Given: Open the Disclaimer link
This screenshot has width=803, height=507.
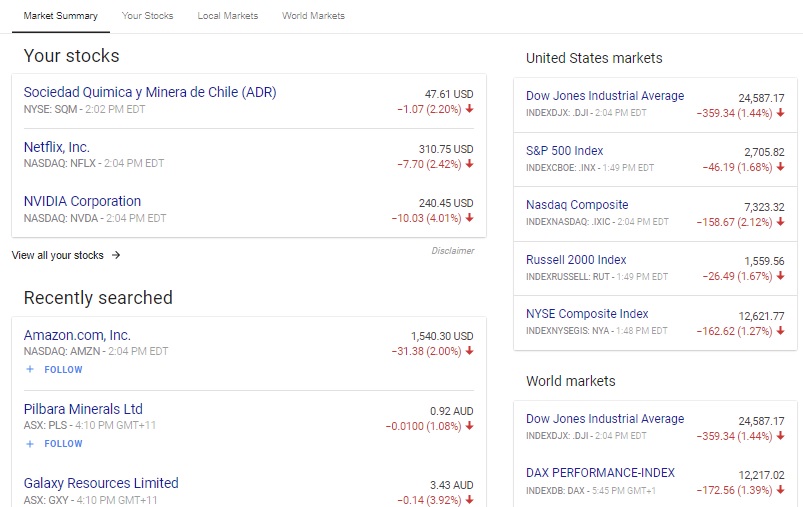Looking at the screenshot, I should coord(453,250).
